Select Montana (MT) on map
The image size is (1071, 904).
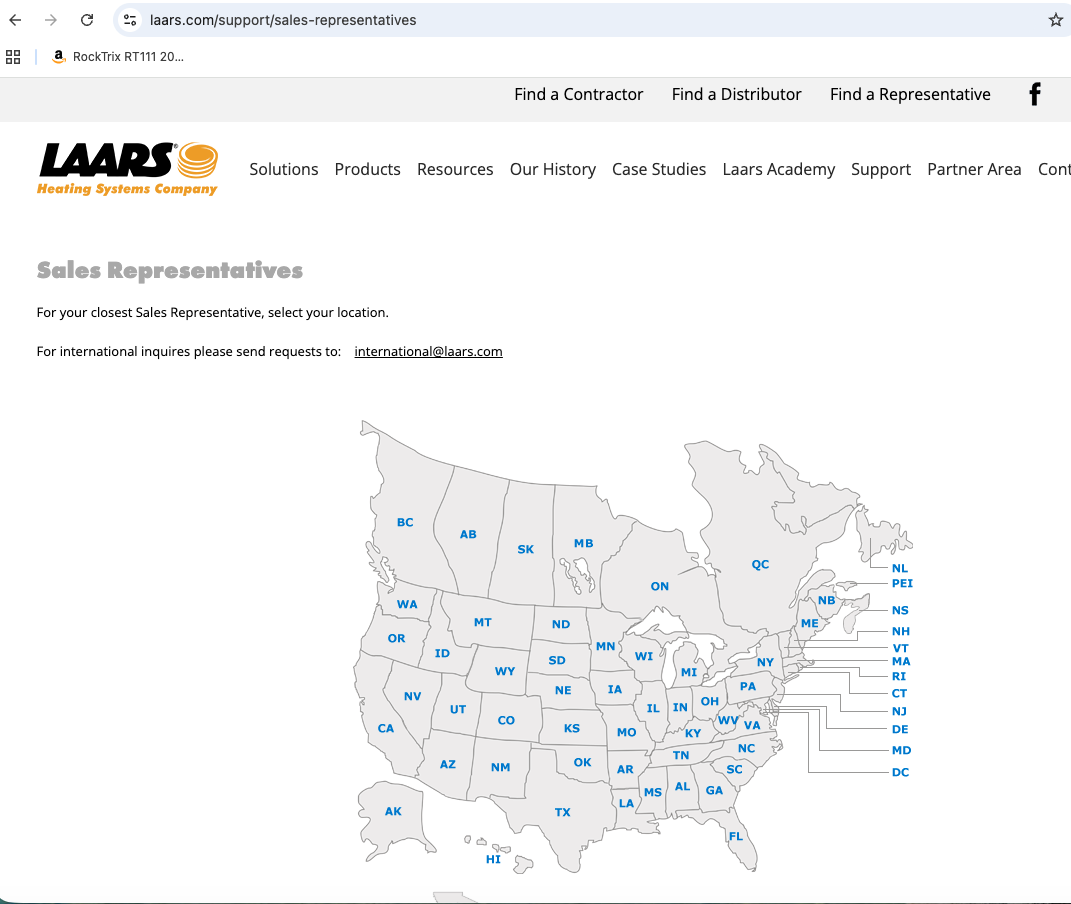(483, 623)
